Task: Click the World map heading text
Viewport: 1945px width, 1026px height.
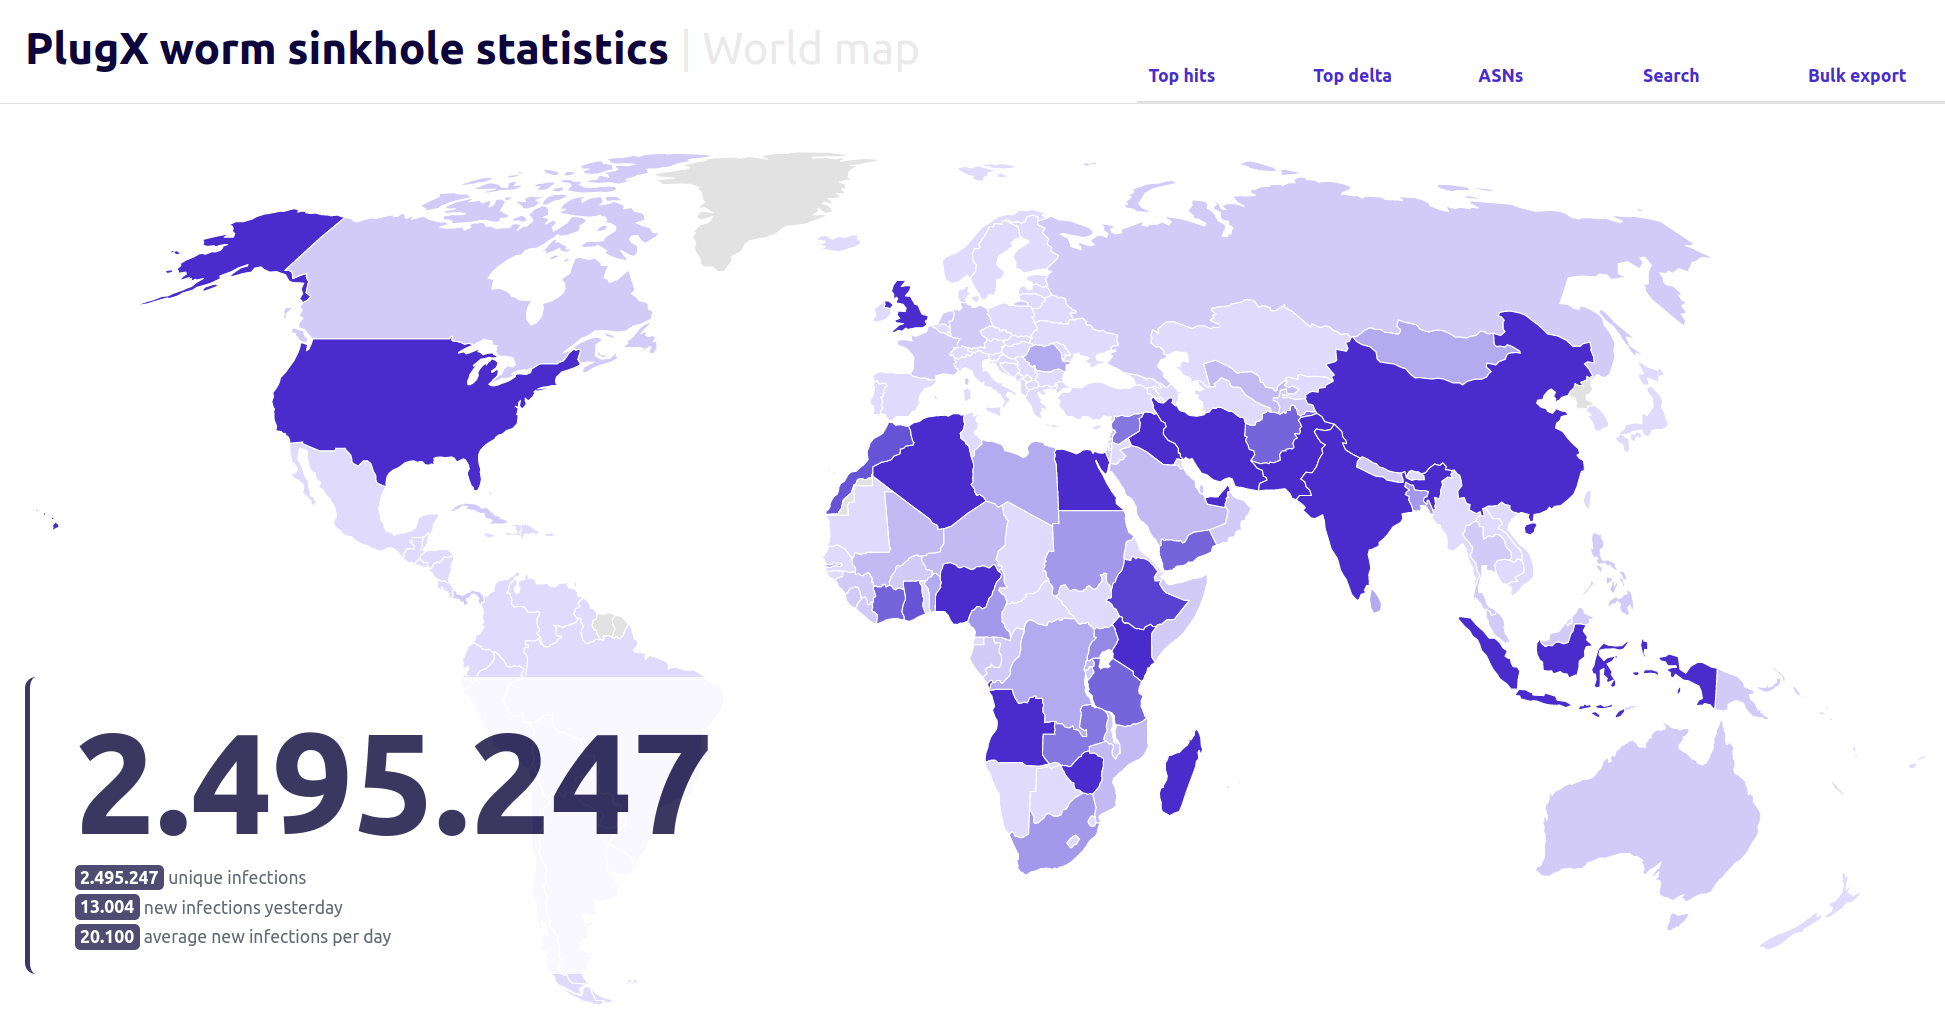Action: pos(810,49)
